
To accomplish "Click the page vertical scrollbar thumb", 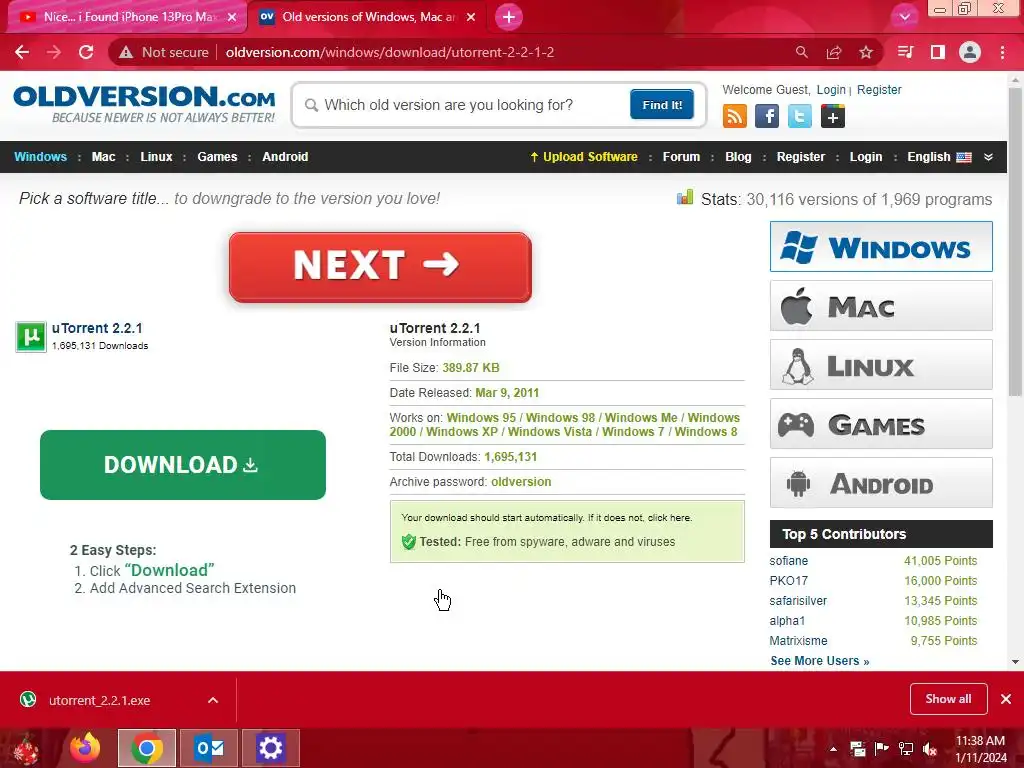I will pos(1015,242).
